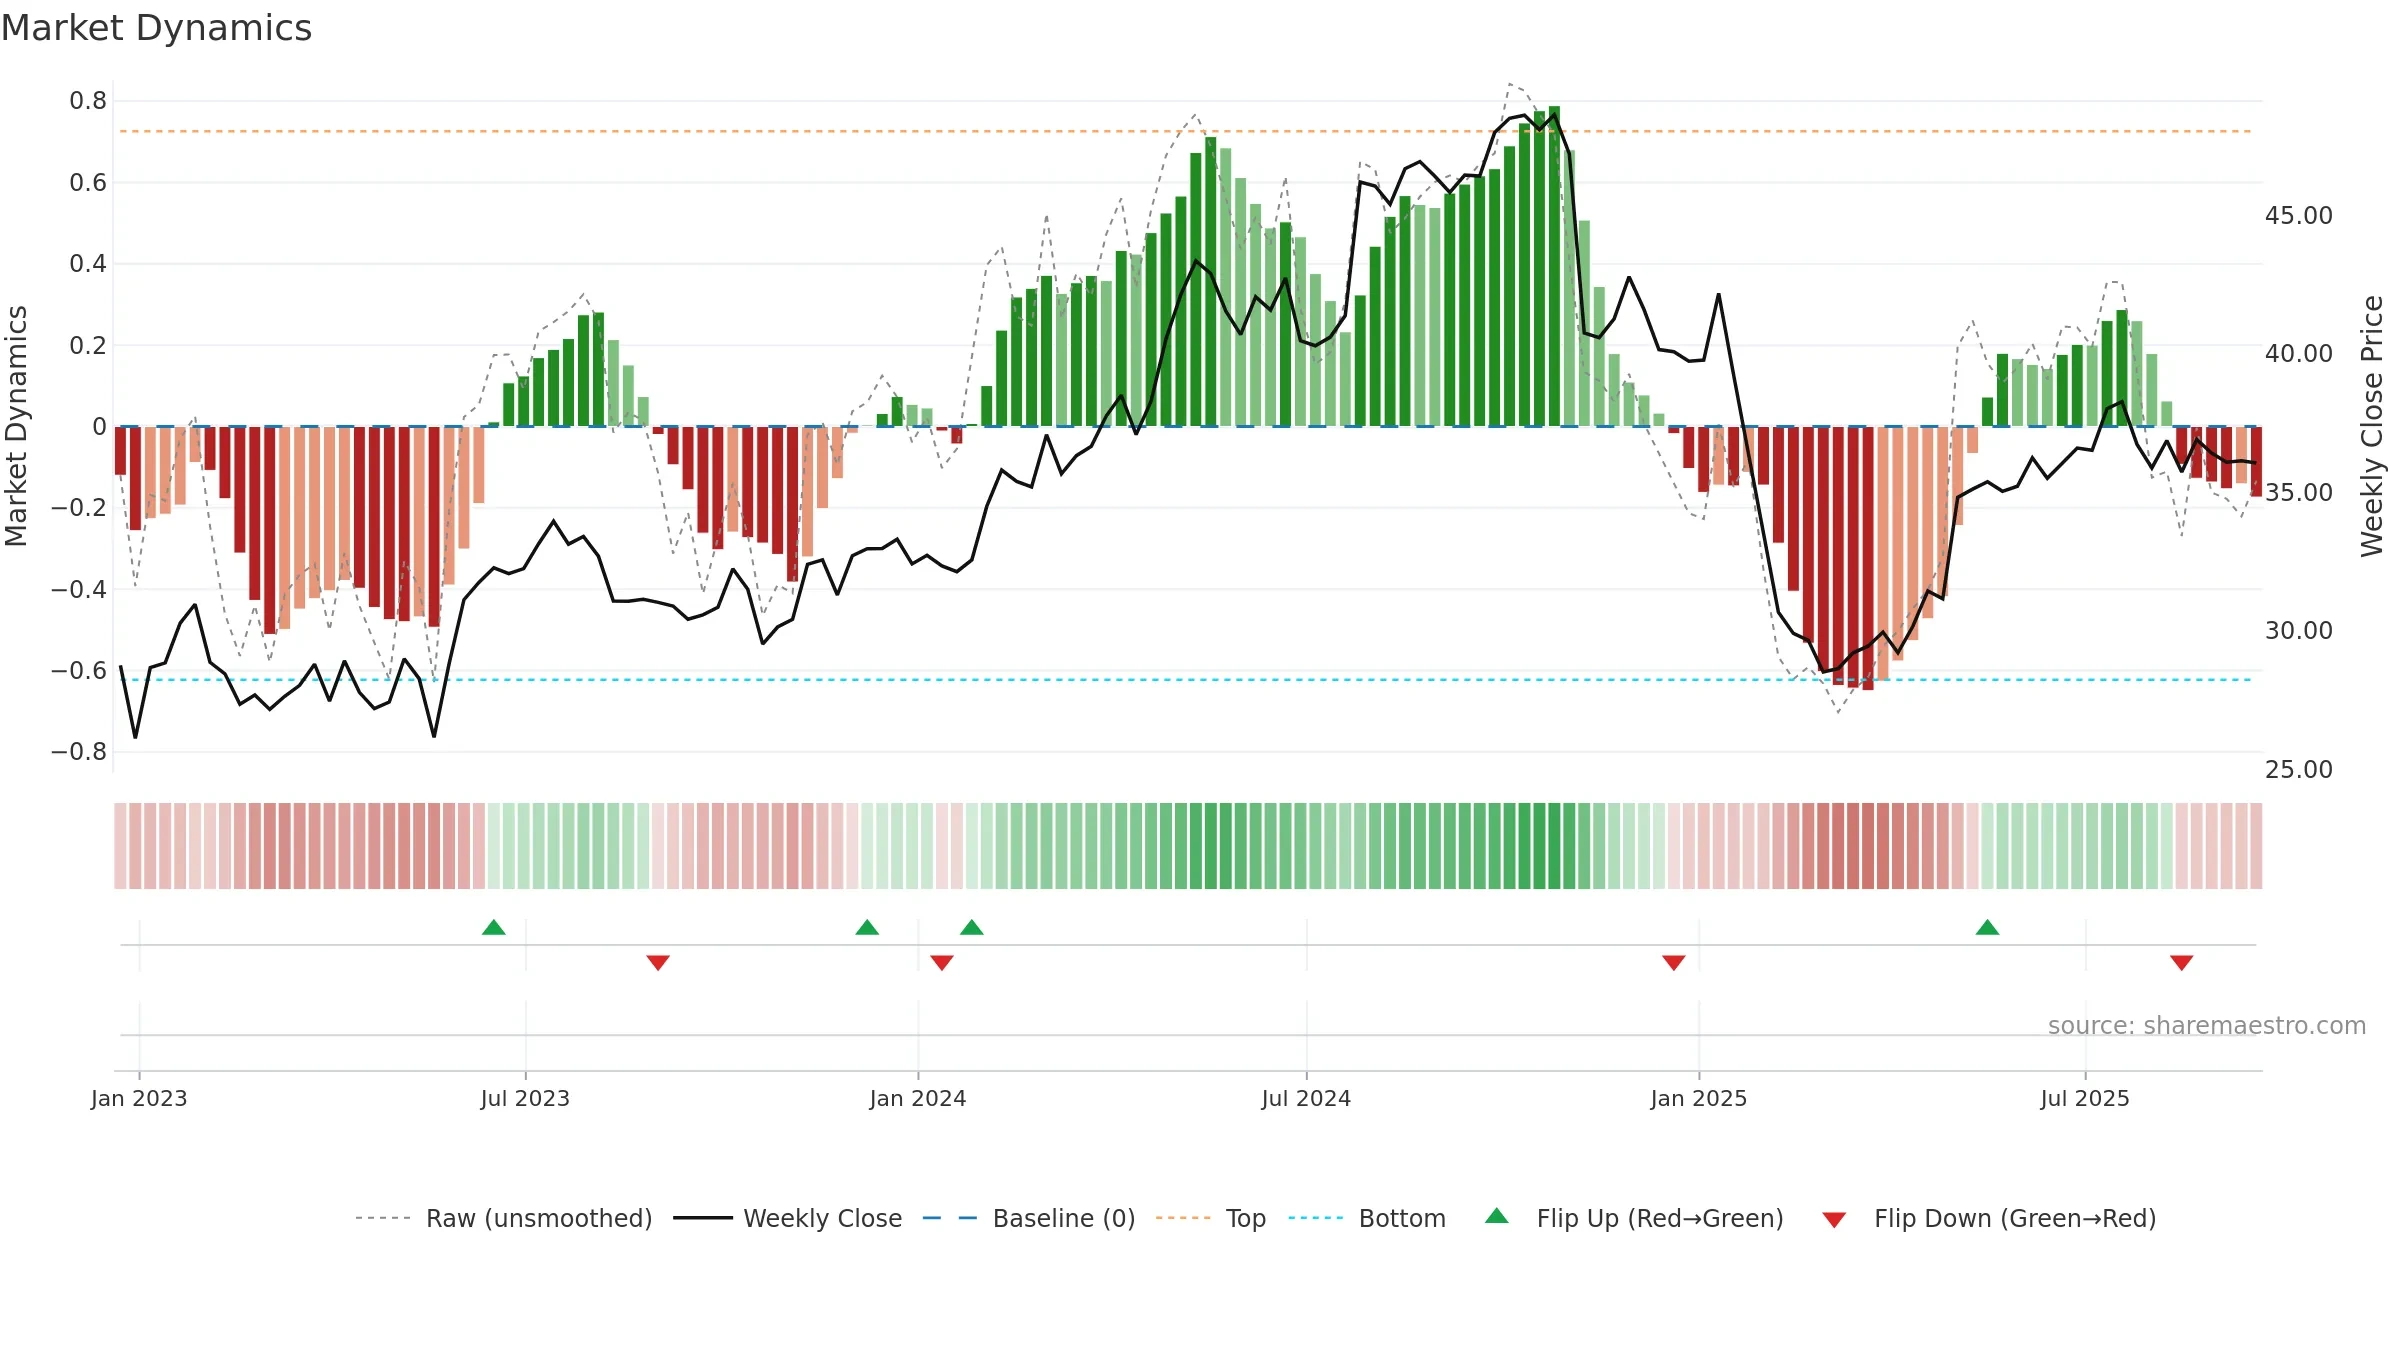Click the −0.2 left axis tick label
This screenshot has width=2400, height=1350.
coord(79,508)
